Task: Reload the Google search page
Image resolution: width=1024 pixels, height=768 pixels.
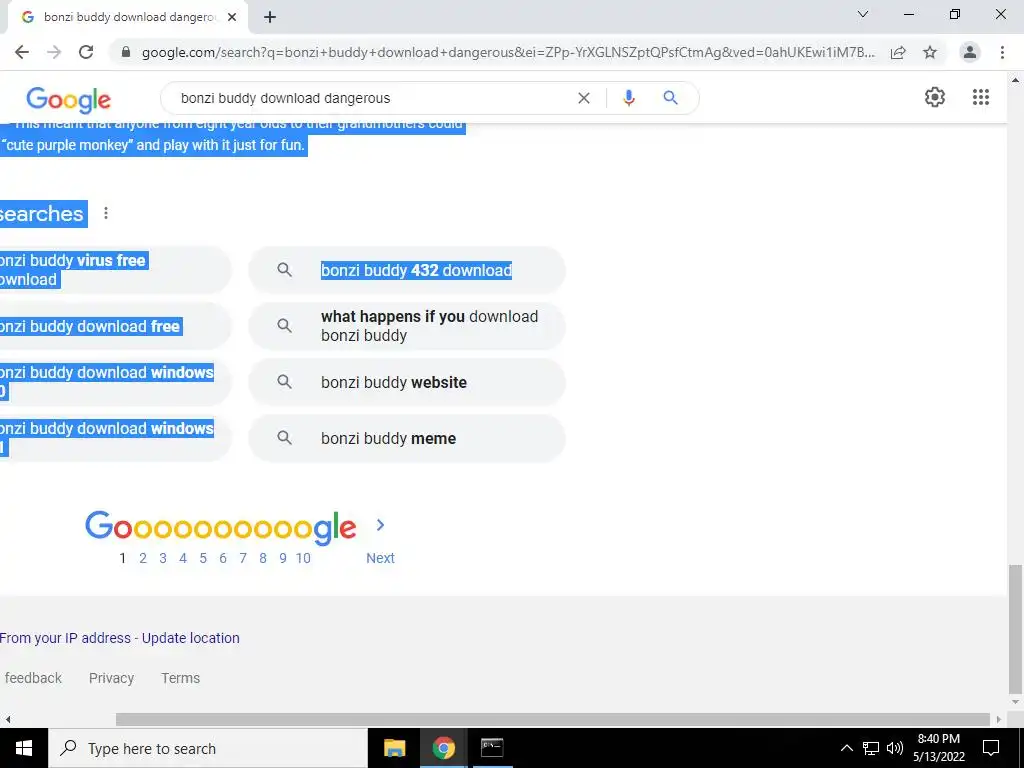Action: pyautogui.click(x=86, y=52)
